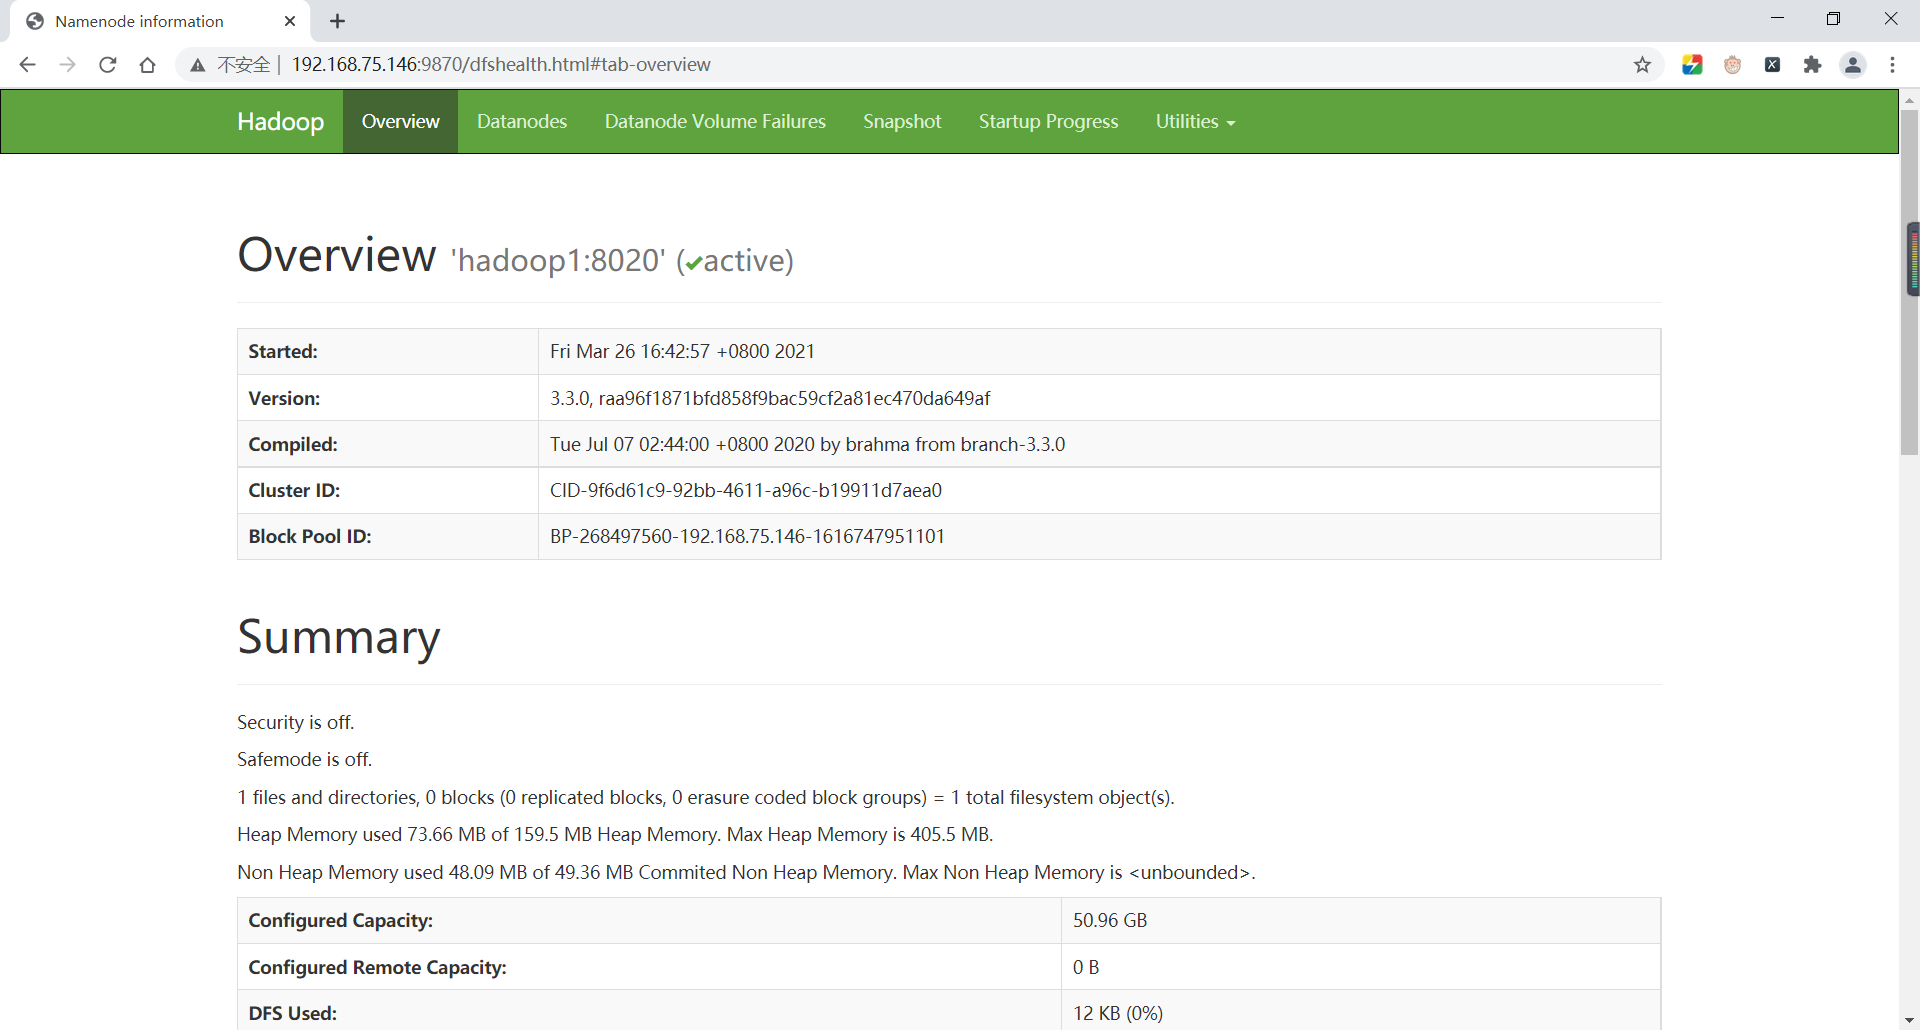Open the Extensions puzzle menu
This screenshot has width=1920, height=1030.
(x=1812, y=65)
